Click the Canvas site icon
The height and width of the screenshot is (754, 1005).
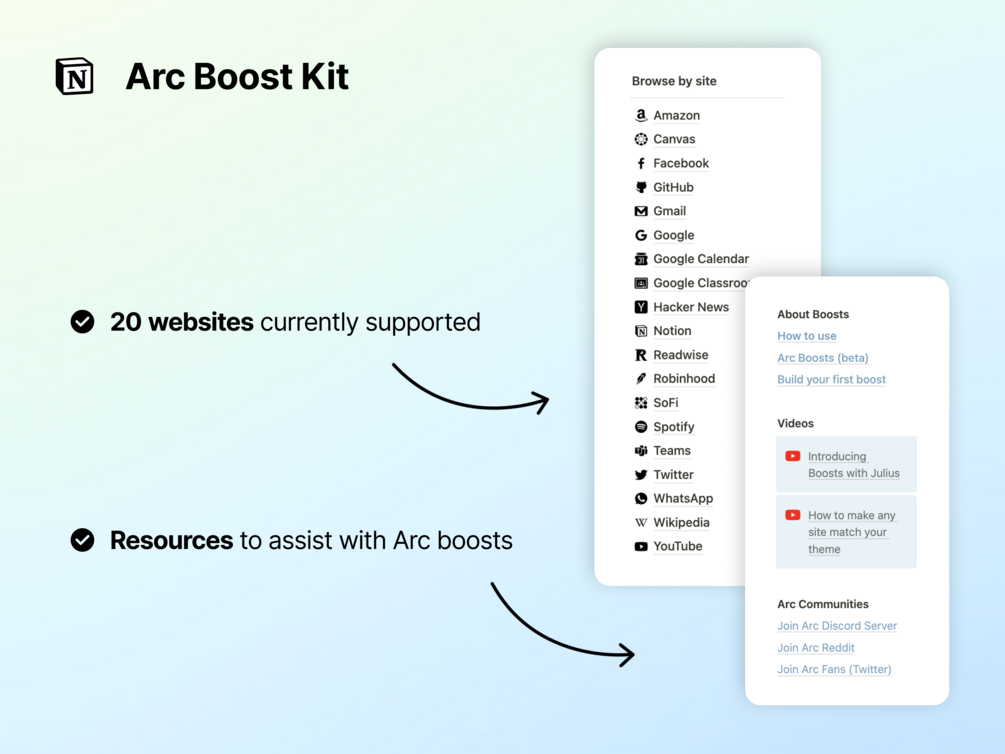[x=640, y=139]
